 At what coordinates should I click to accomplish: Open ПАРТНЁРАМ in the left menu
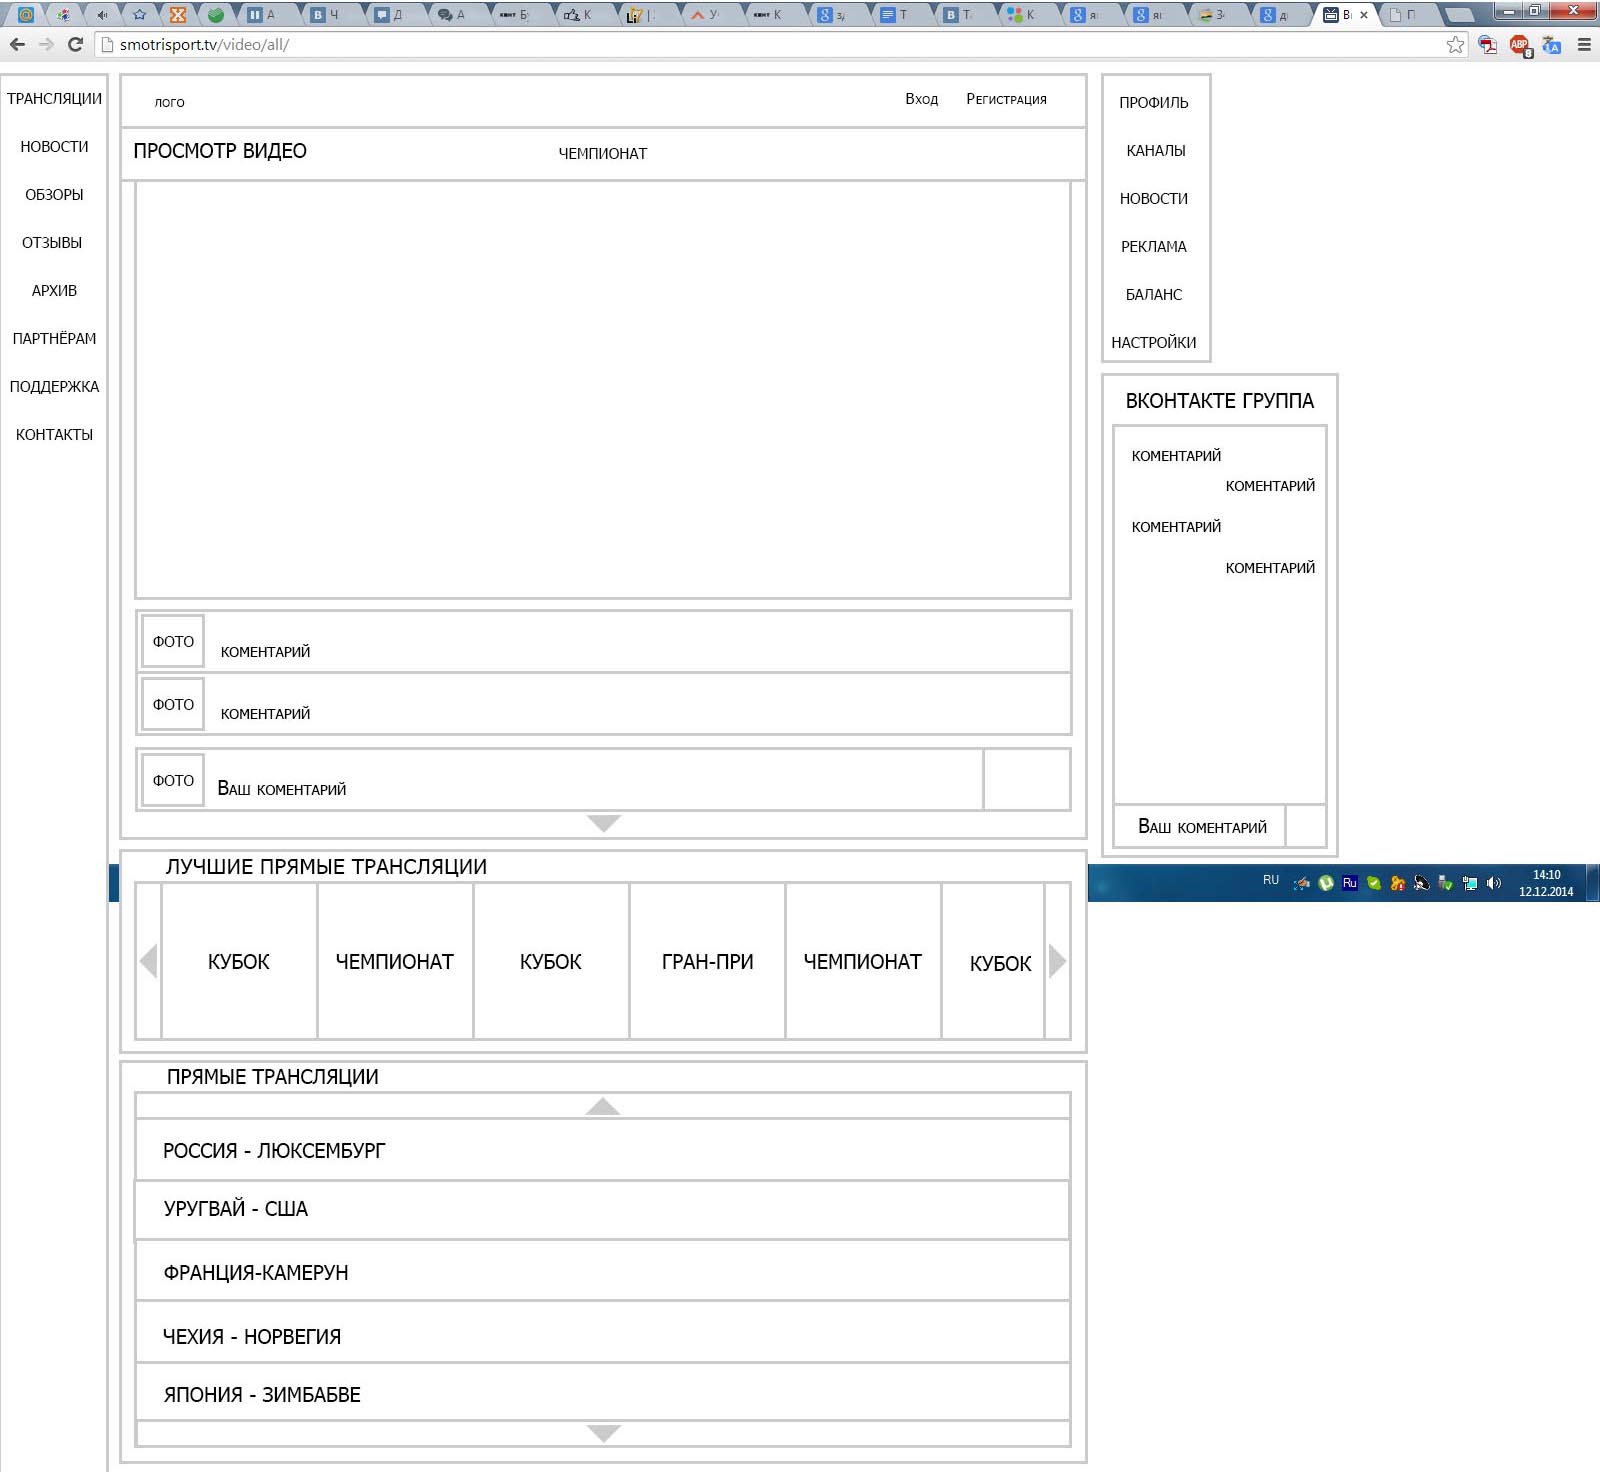(54, 339)
